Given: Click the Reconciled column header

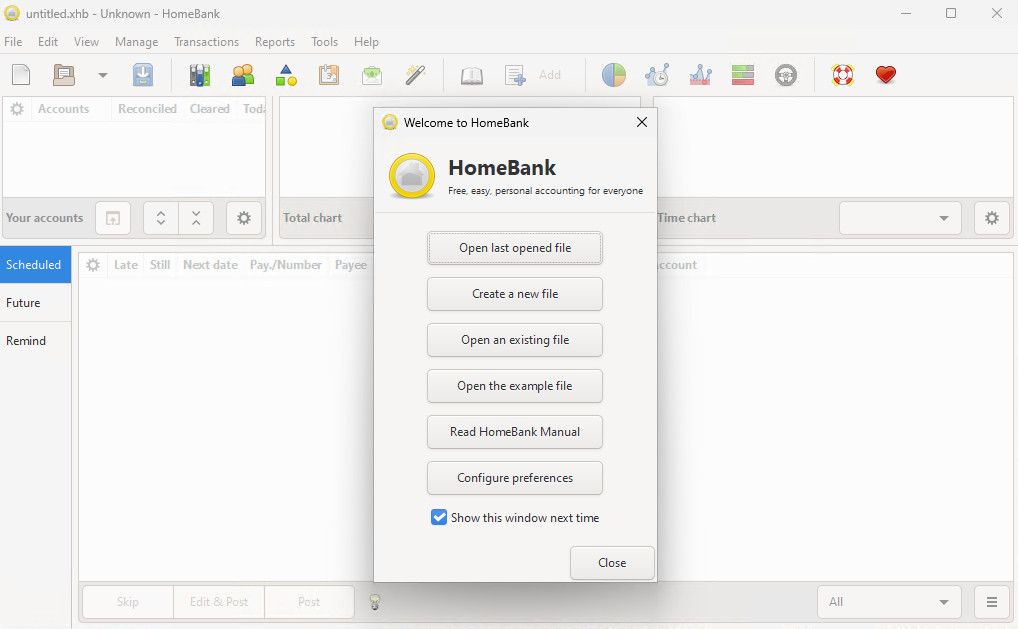Looking at the screenshot, I should [147, 109].
